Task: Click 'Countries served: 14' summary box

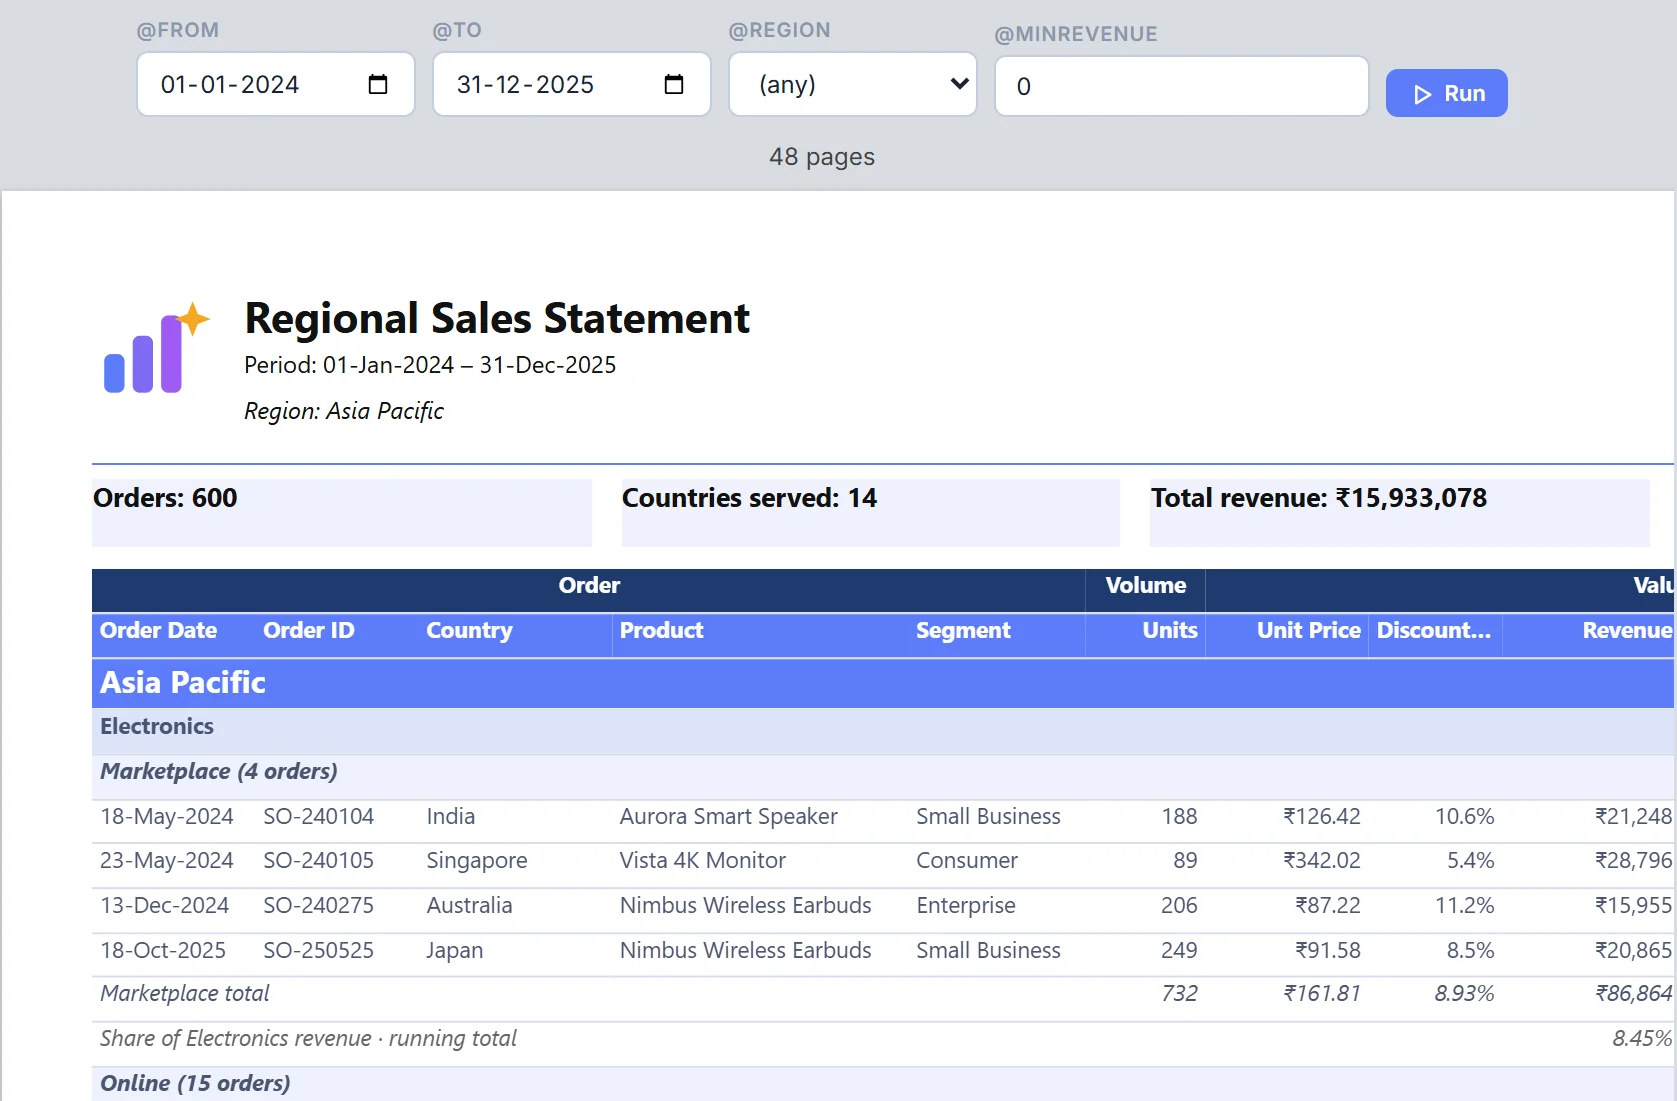Action: coord(871,512)
